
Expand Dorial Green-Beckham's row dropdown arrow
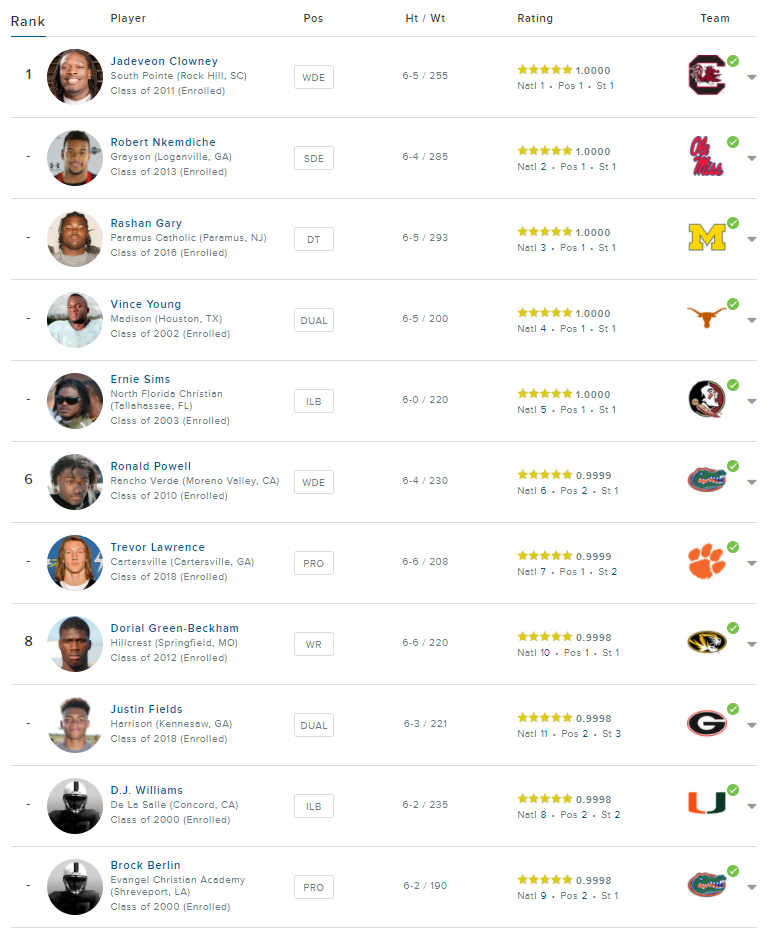point(752,645)
